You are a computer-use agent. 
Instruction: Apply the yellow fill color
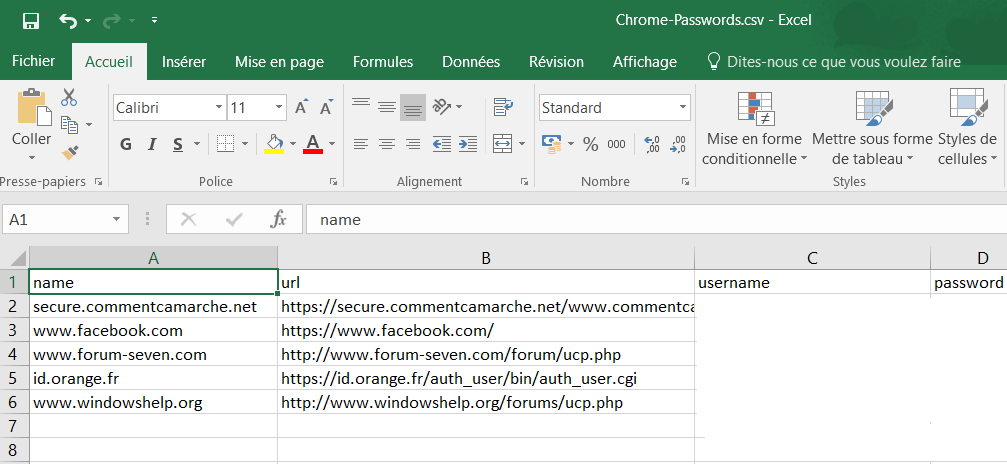tap(274, 144)
